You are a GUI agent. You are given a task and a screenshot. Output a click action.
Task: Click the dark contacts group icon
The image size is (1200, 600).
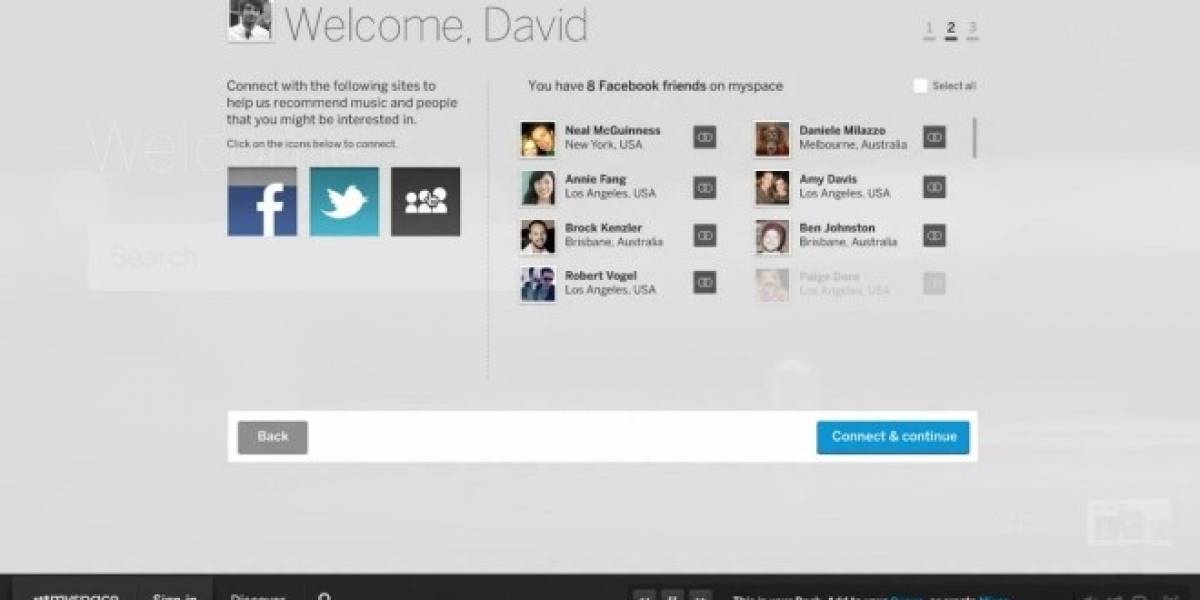[x=426, y=201]
